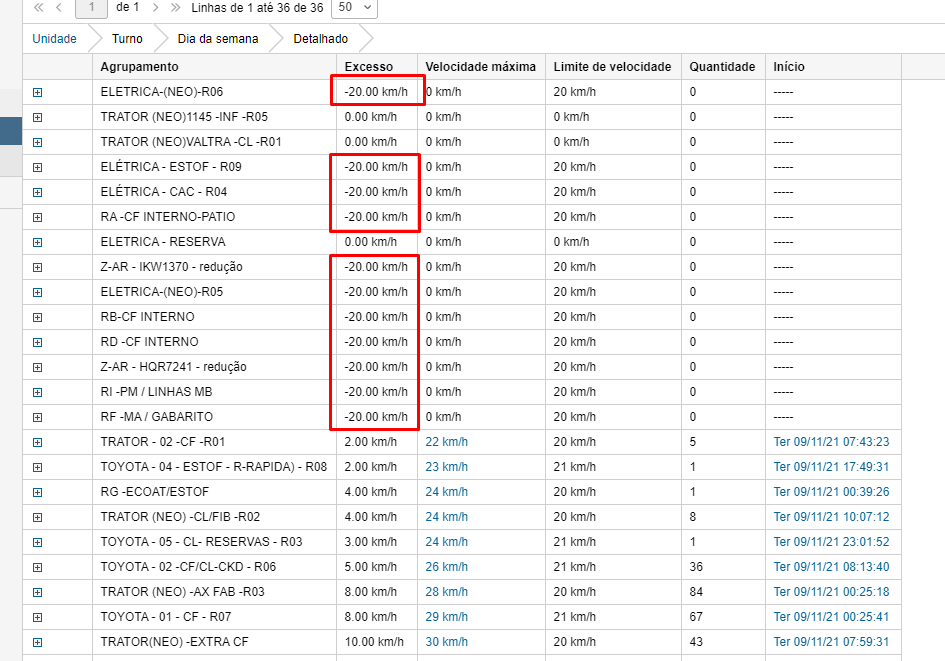Click the page number input field
Viewport: 945px width, 661px height.
coord(92,7)
